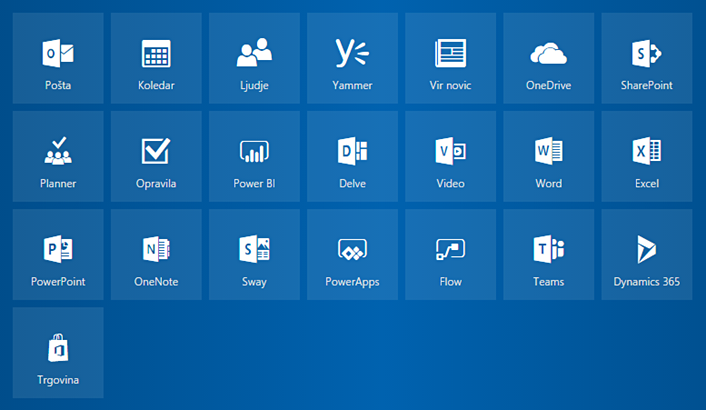
Task: Open the Sway tile
Action: coord(254,254)
